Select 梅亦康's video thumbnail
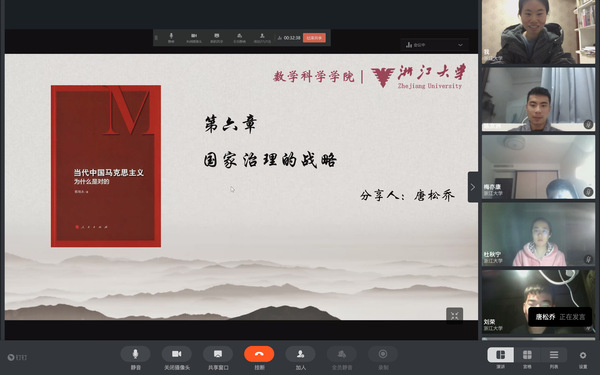Viewport: 600px width, 375px height. (x=538, y=167)
